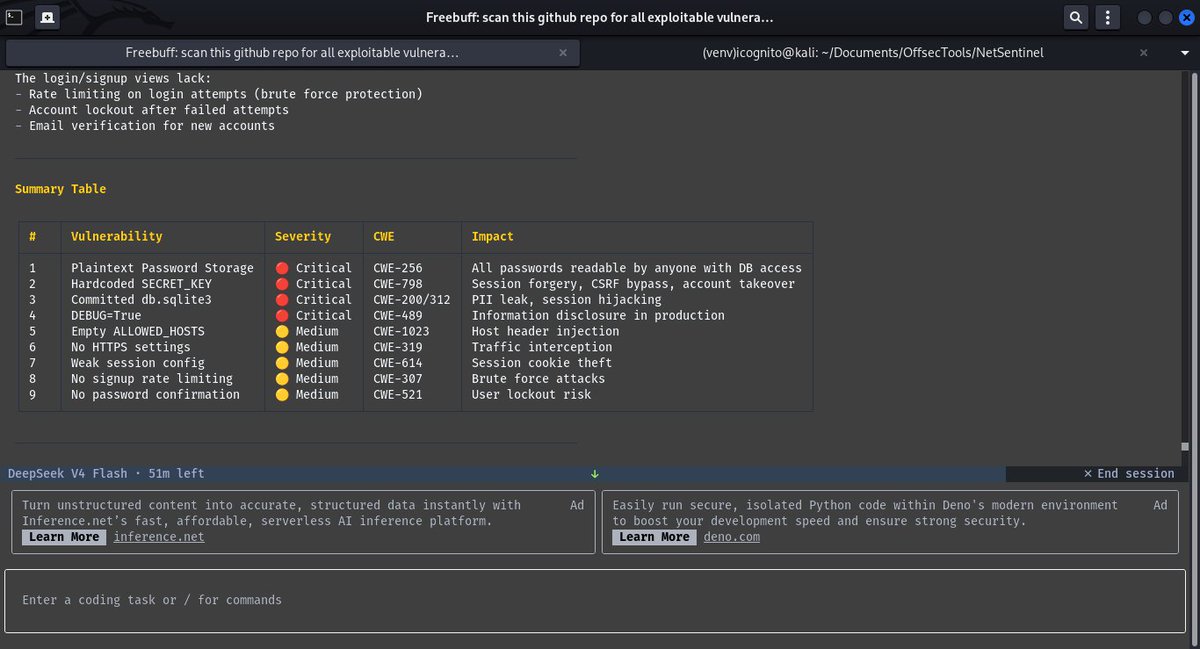This screenshot has width=1200, height=649.
Task: Click DeepSeek V4 Flash model status
Action: pos(106,473)
